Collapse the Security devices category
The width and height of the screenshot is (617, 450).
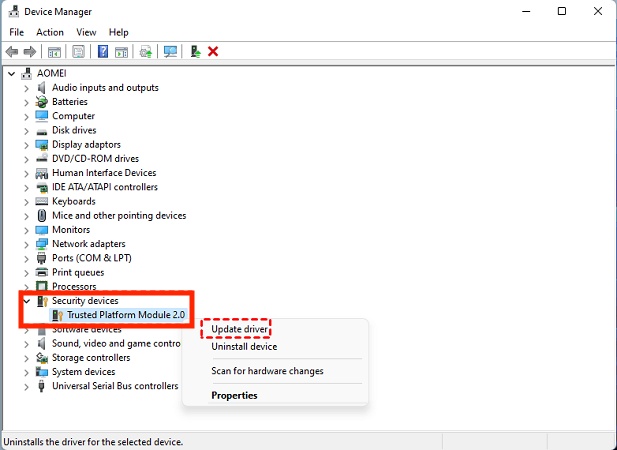27,301
